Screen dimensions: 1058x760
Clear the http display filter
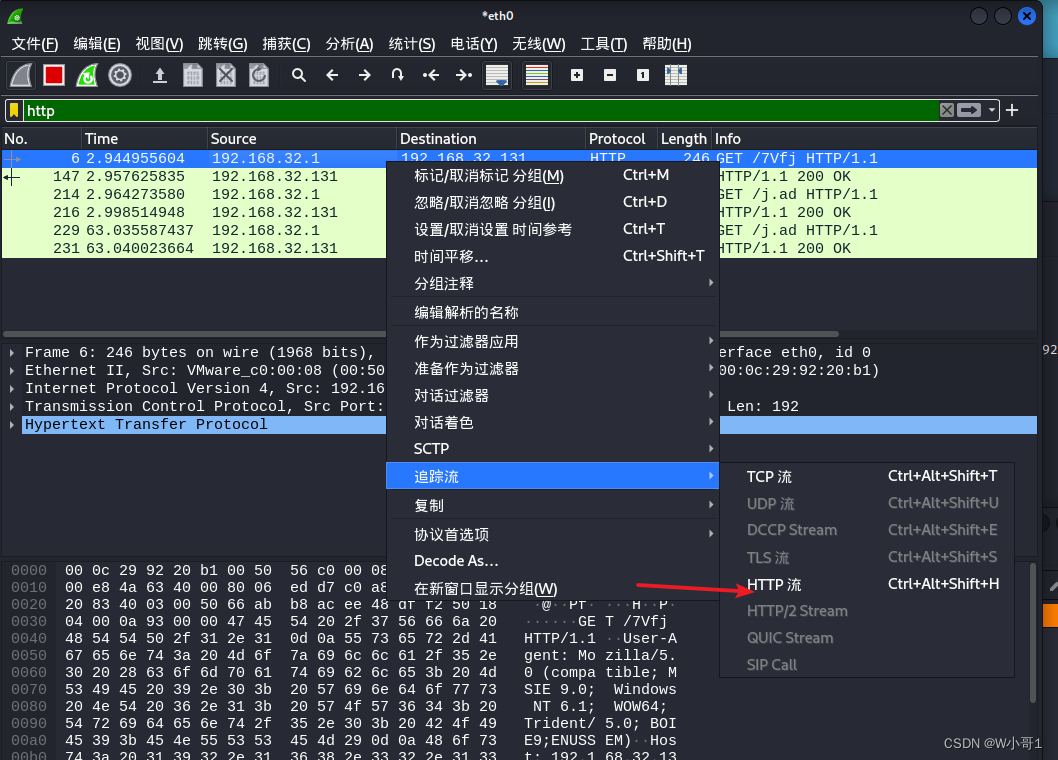(x=947, y=110)
